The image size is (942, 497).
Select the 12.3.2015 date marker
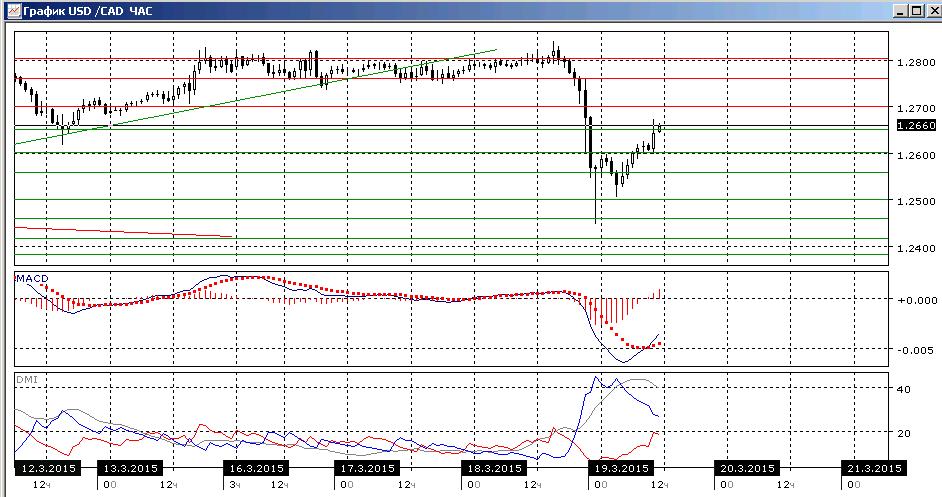point(48,468)
